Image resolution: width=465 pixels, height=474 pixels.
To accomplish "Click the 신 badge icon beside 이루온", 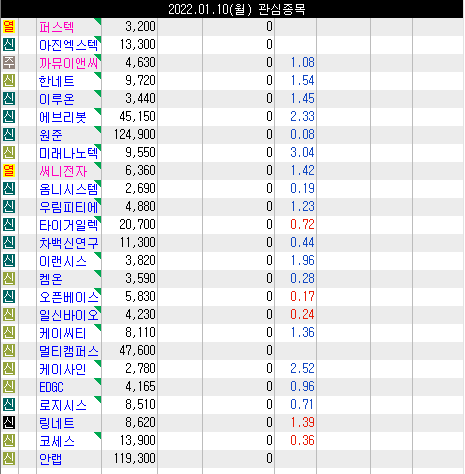I will [9, 99].
